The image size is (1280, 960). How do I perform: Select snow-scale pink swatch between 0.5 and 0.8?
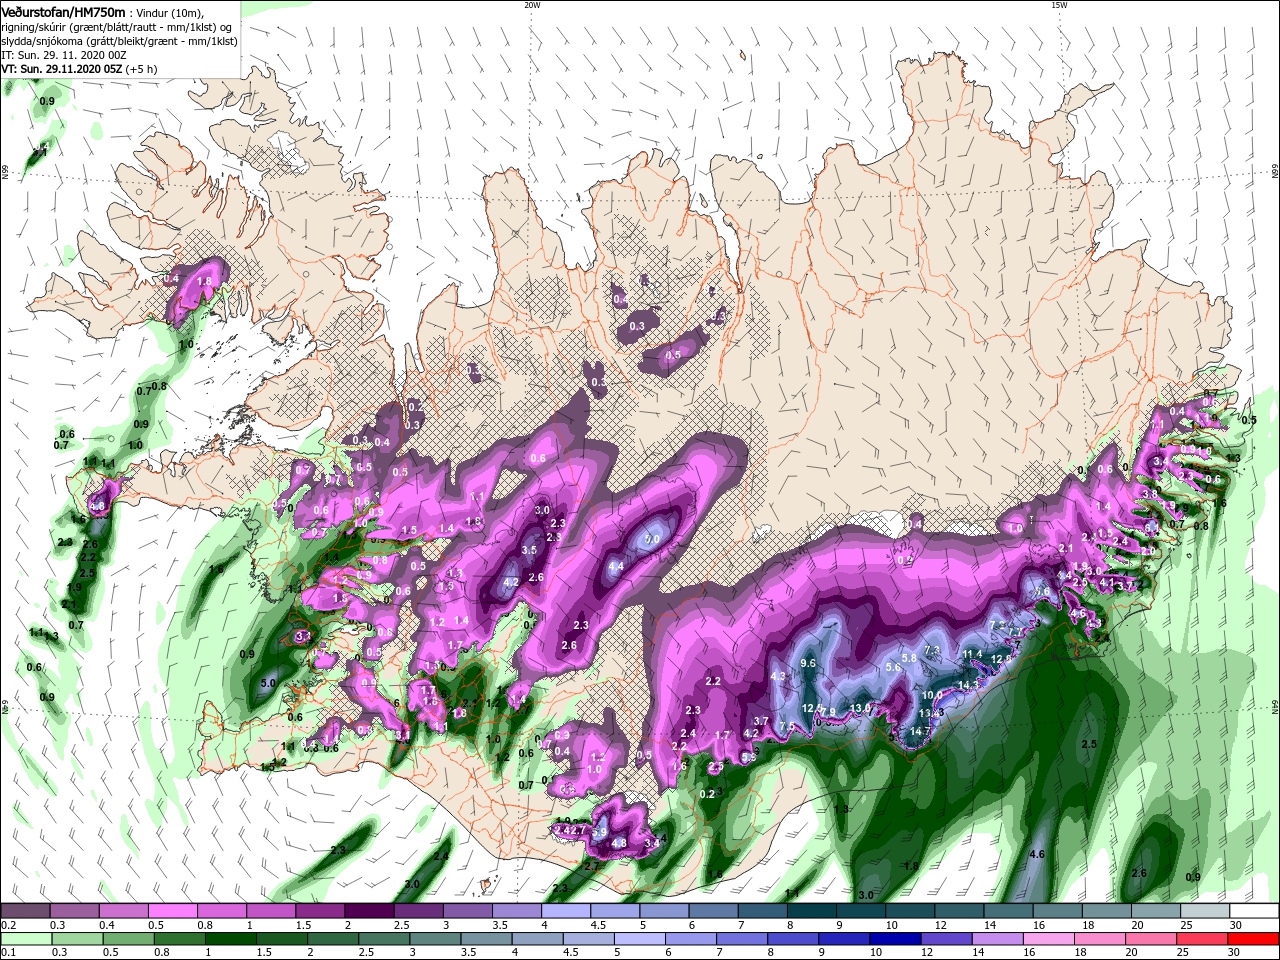point(174,911)
